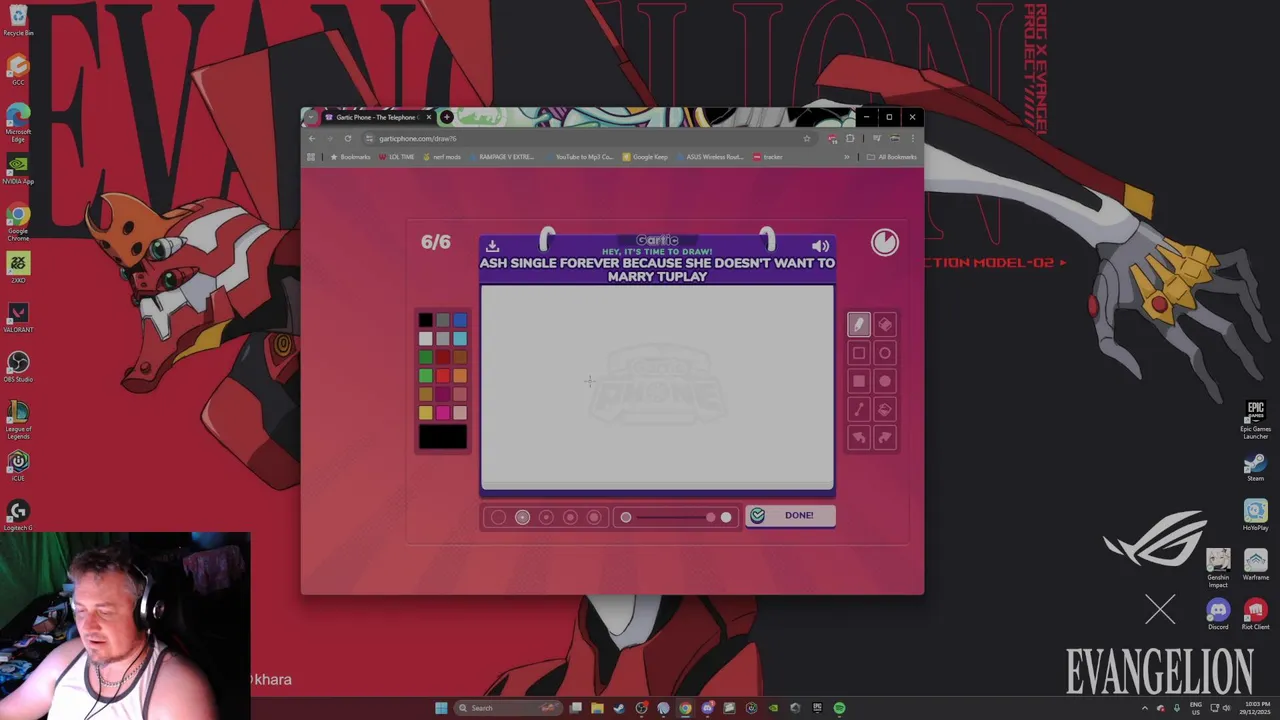Open the YouTube to Mp3 bookmark
The image size is (1280, 720).
click(580, 157)
